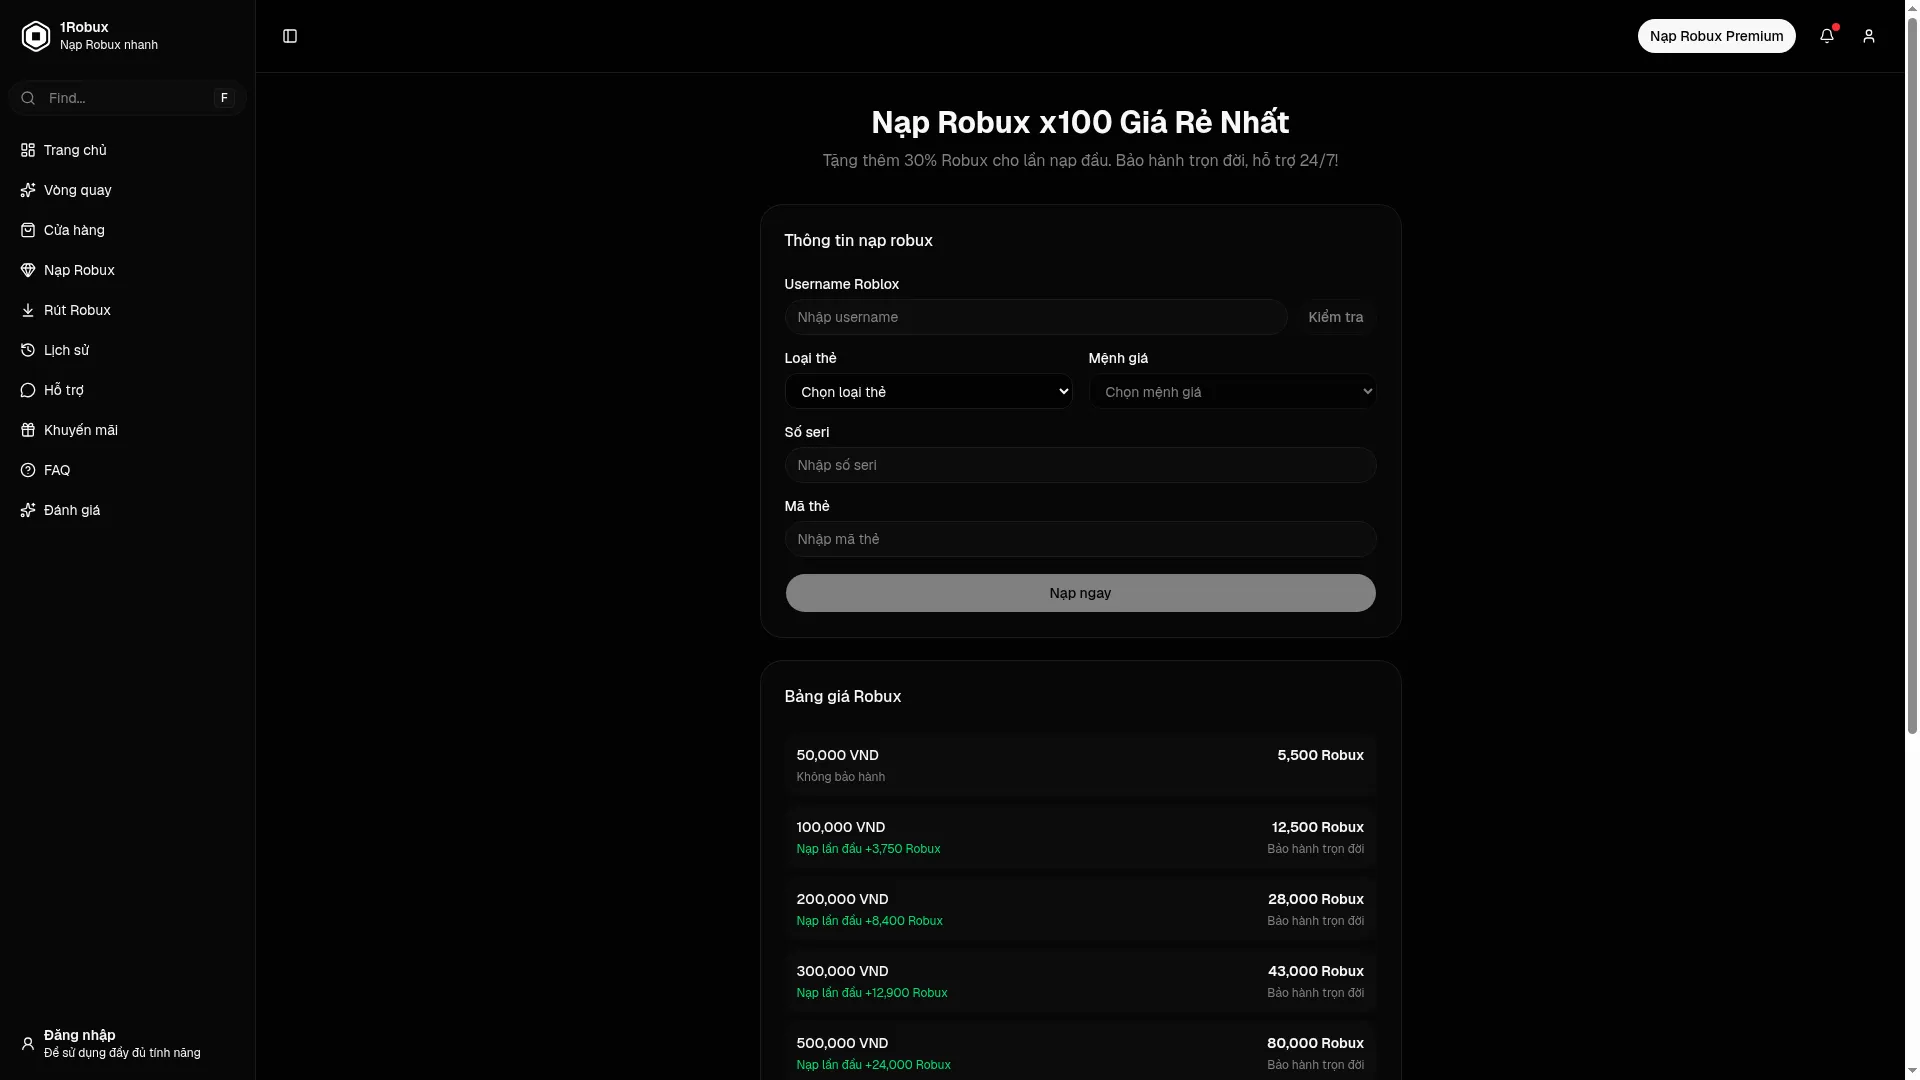Open Hỗ trợ in sidebar

tap(127, 390)
